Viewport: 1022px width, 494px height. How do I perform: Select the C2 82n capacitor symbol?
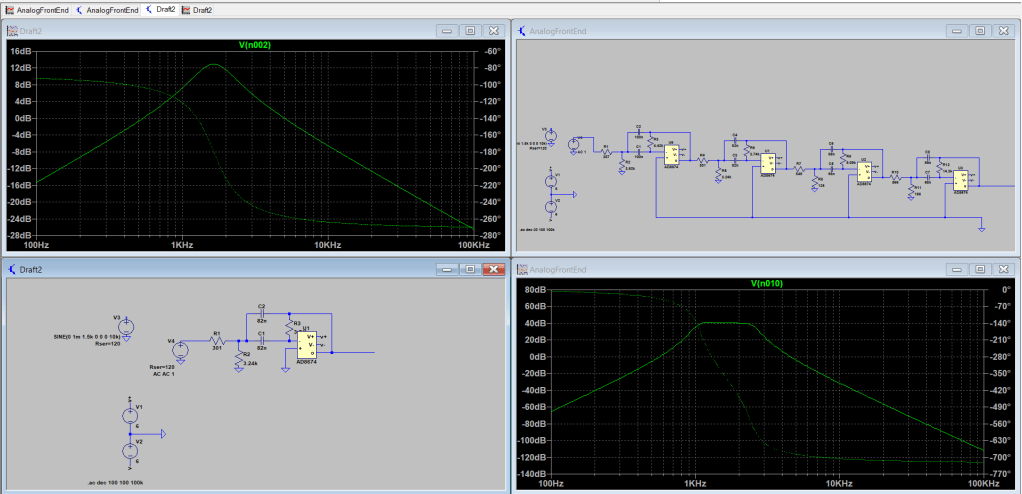262,313
